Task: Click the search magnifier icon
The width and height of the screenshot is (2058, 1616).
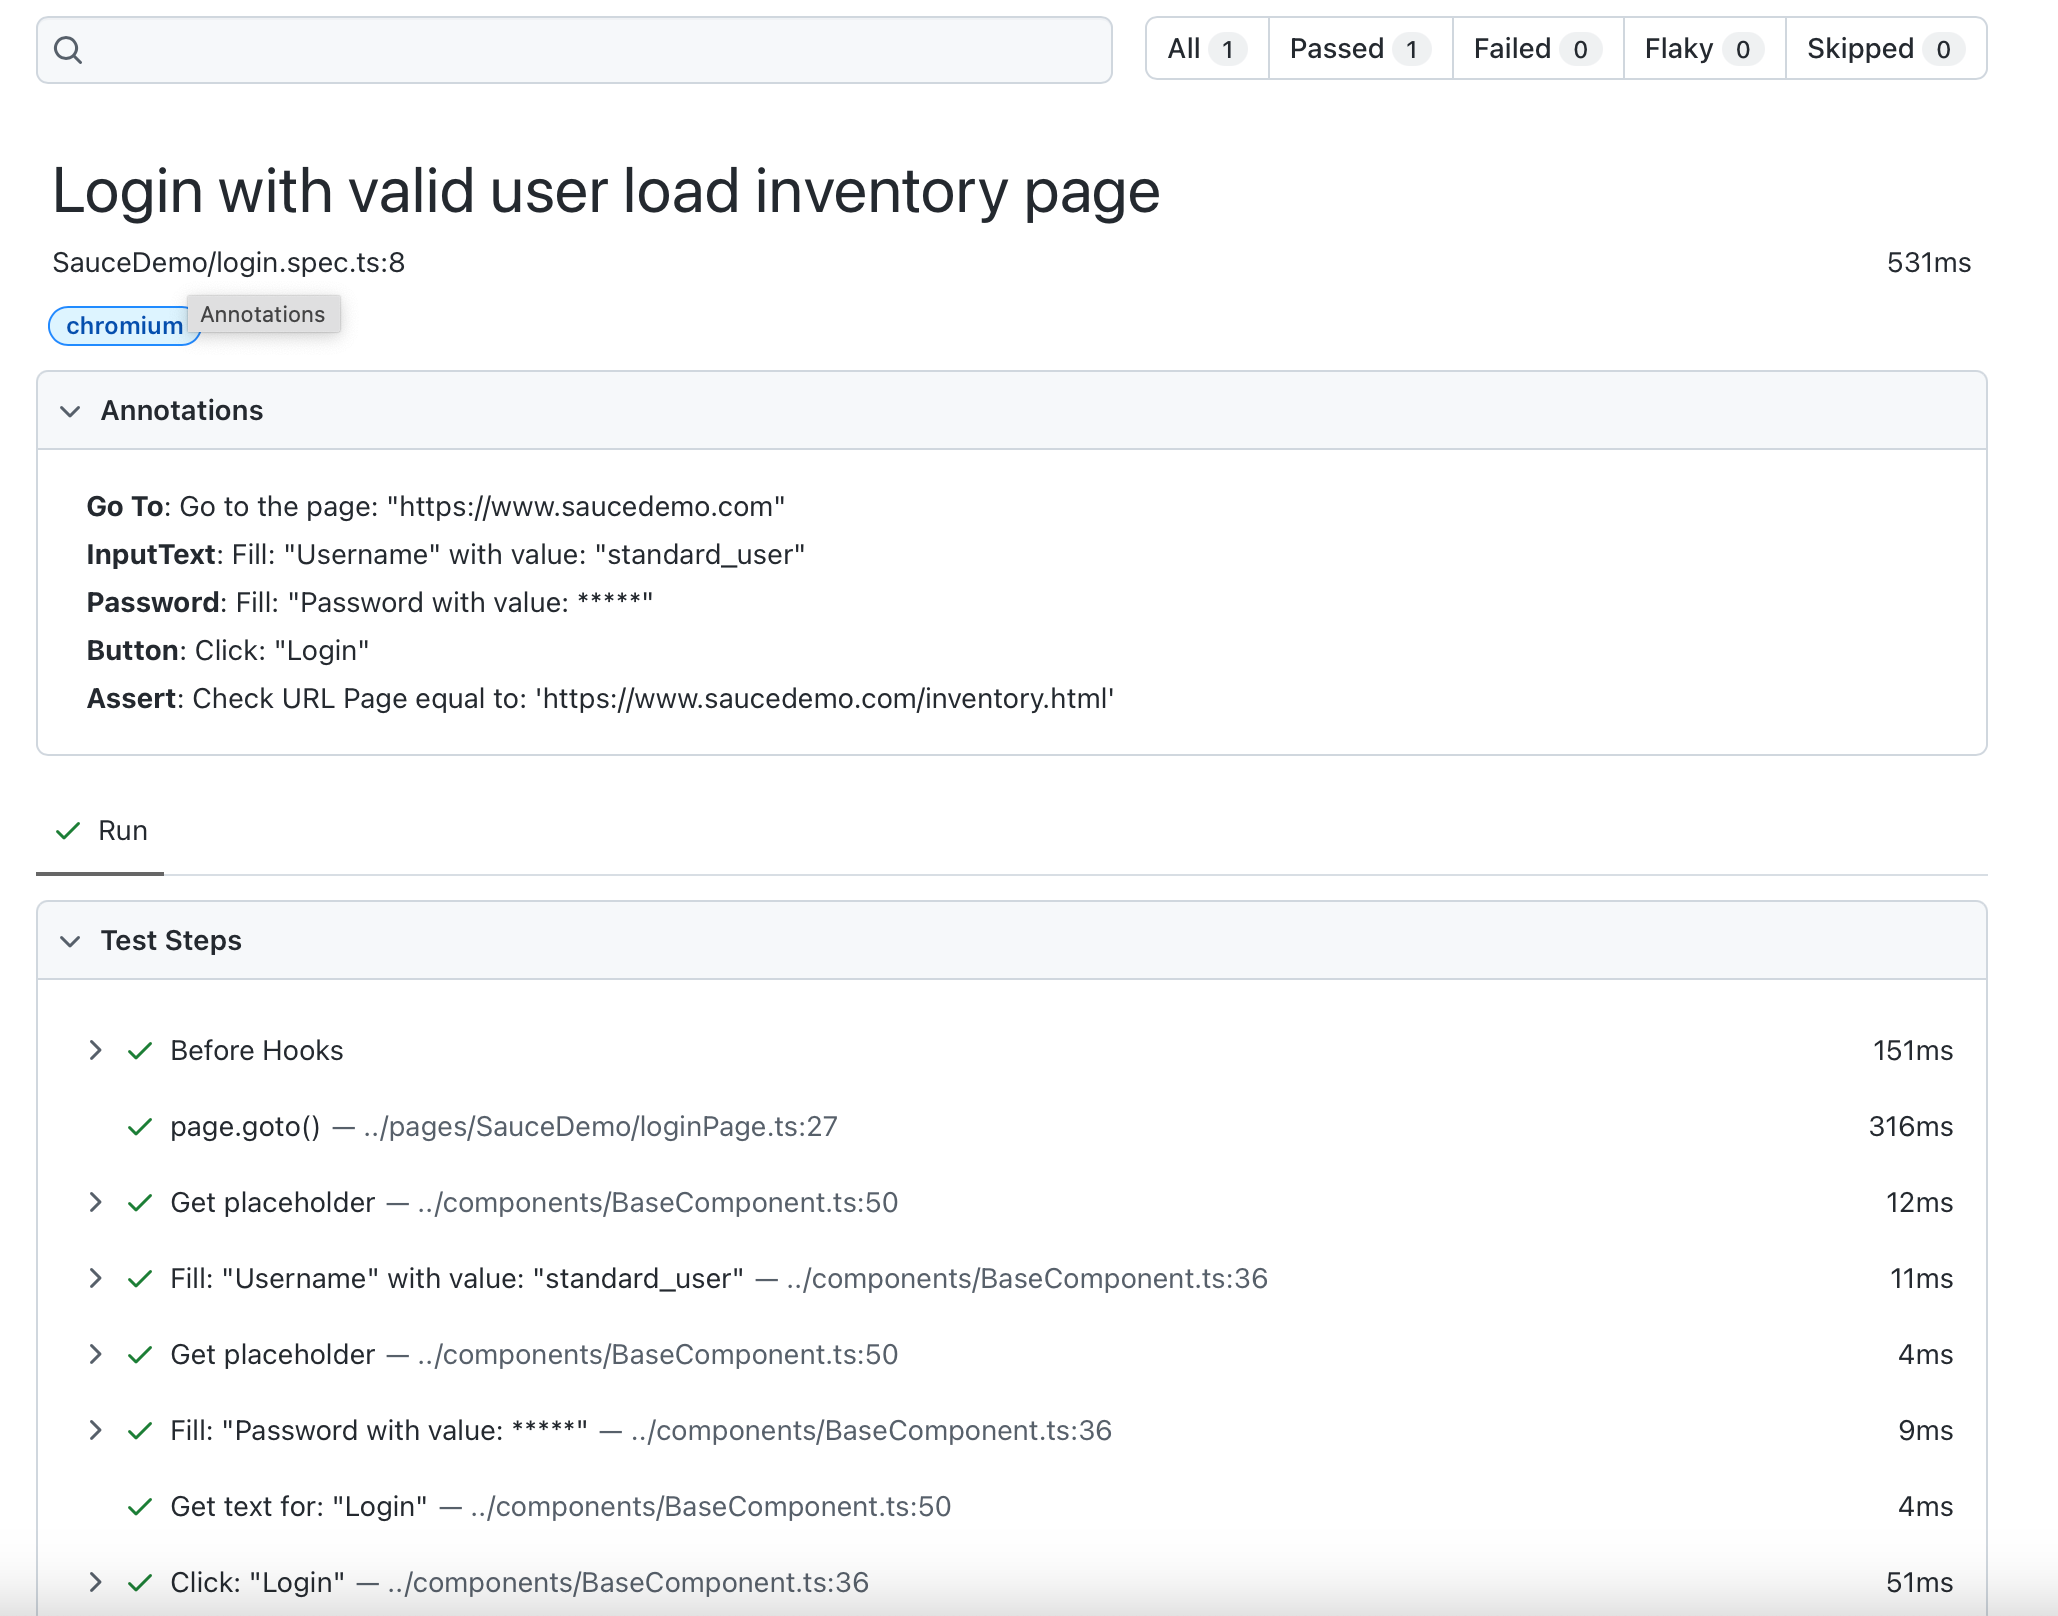Action: 68,50
